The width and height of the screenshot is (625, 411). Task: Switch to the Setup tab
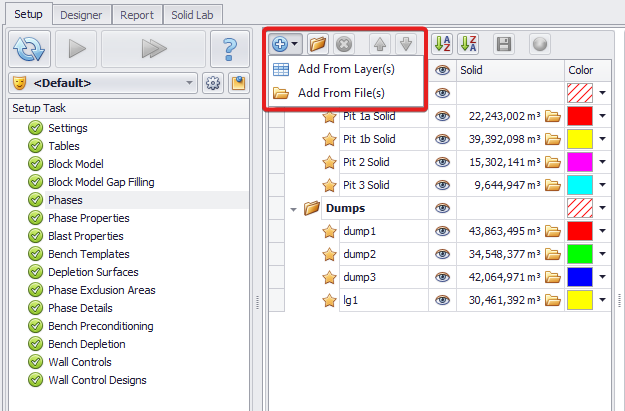[28, 14]
